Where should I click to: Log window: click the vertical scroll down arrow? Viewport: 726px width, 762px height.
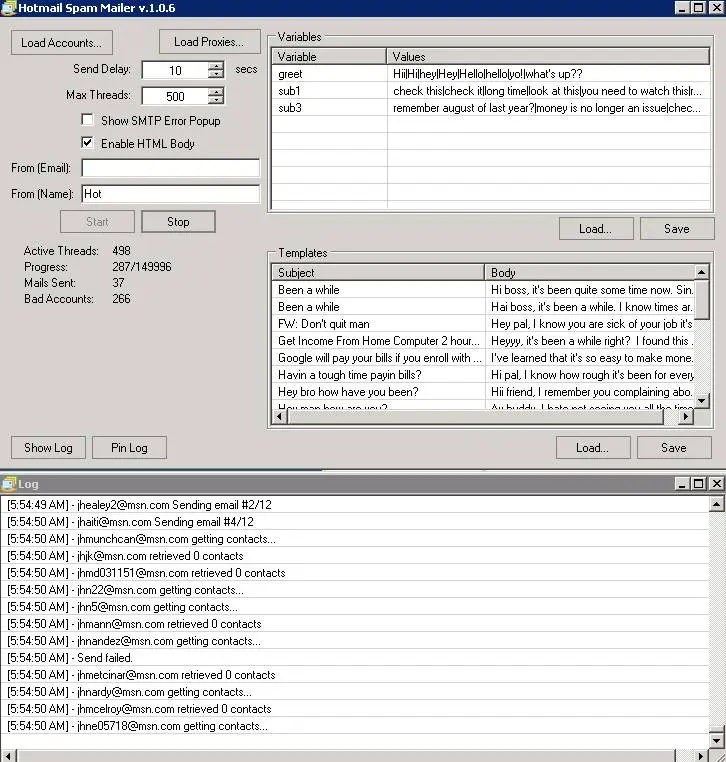[716, 741]
